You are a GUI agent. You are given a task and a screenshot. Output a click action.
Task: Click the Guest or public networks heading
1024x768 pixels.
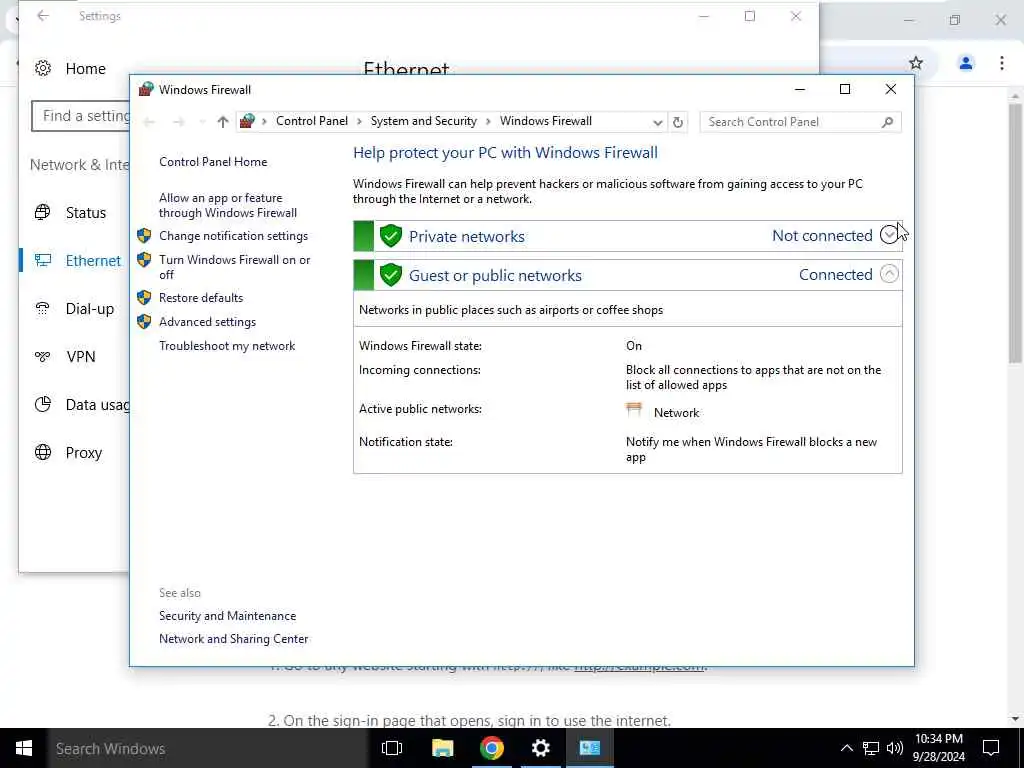tap(495, 276)
